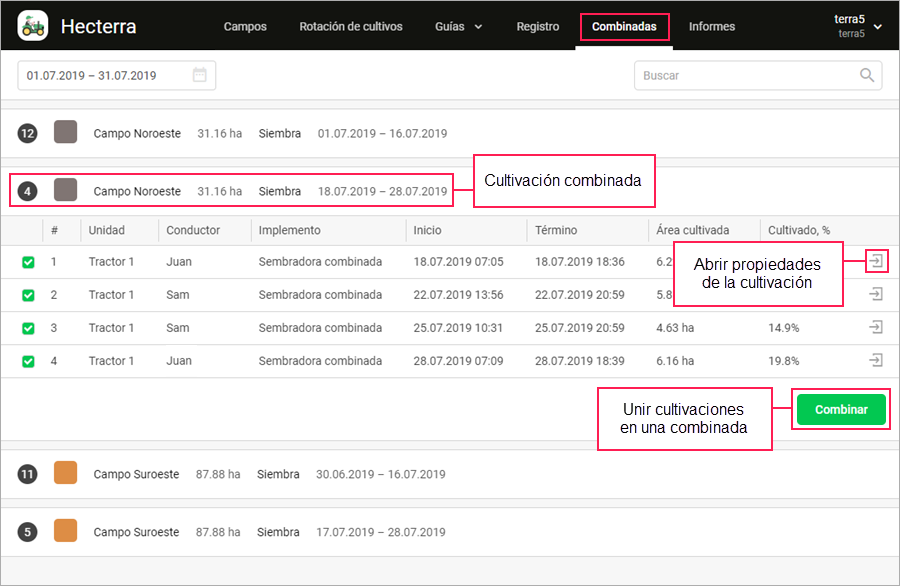Focus the Buscar search field
Image resolution: width=900 pixels, height=586 pixels.
coord(745,75)
